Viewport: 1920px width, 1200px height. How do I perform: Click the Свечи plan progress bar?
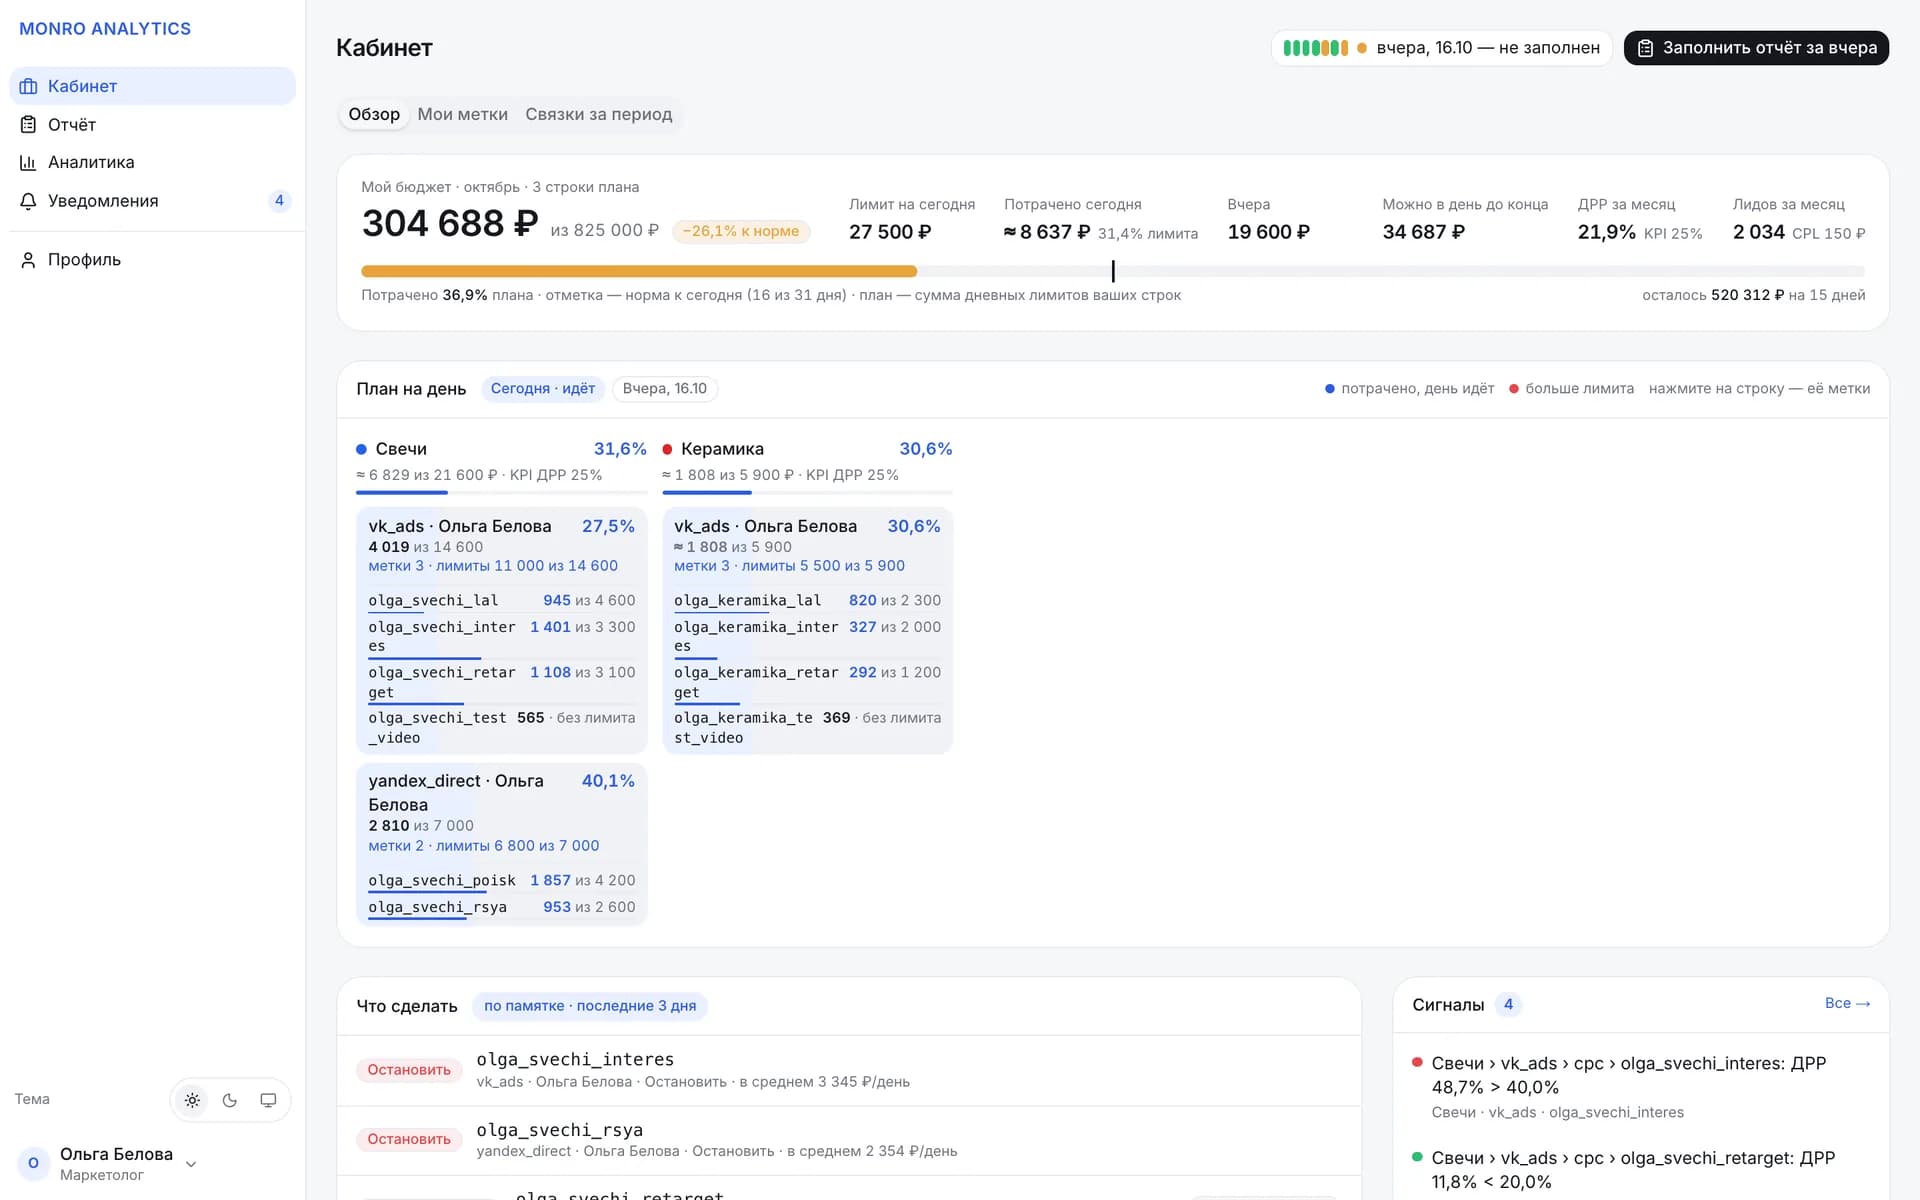[502, 492]
